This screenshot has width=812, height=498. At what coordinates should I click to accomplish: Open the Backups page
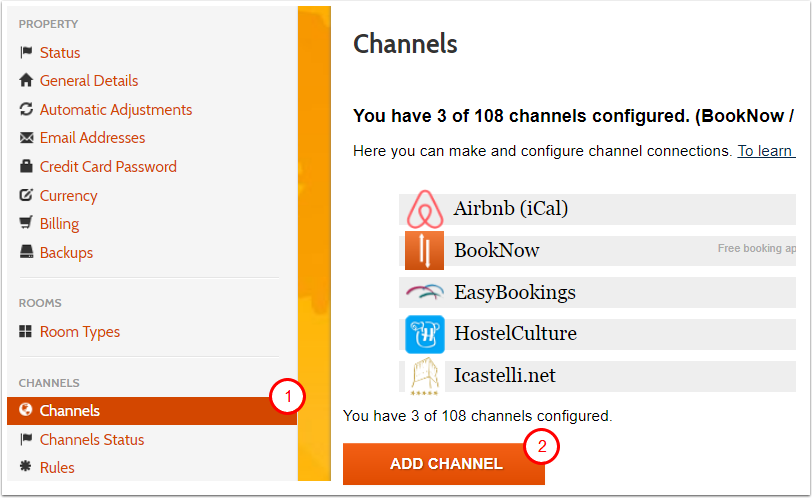(x=66, y=253)
